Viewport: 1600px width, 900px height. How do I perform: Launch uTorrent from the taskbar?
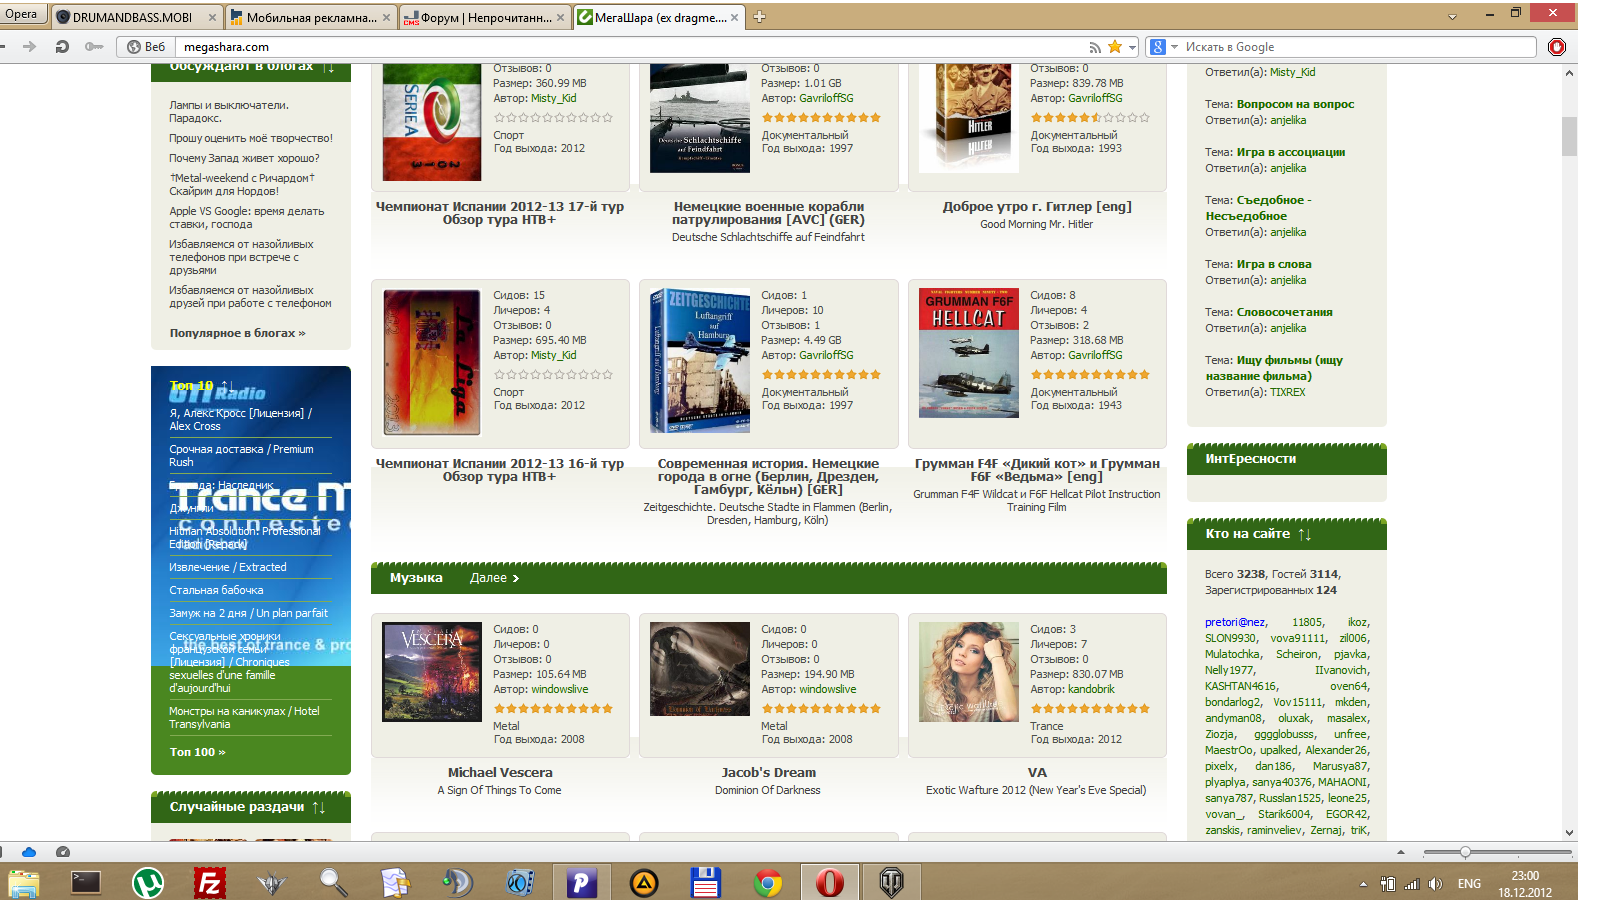click(148, 883)
